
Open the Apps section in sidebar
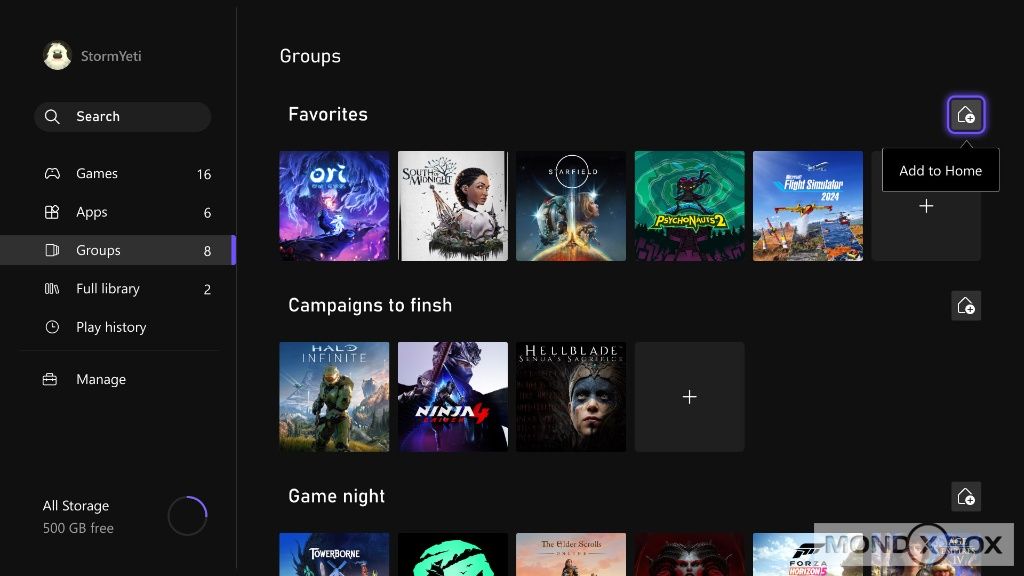click(92, 212)
